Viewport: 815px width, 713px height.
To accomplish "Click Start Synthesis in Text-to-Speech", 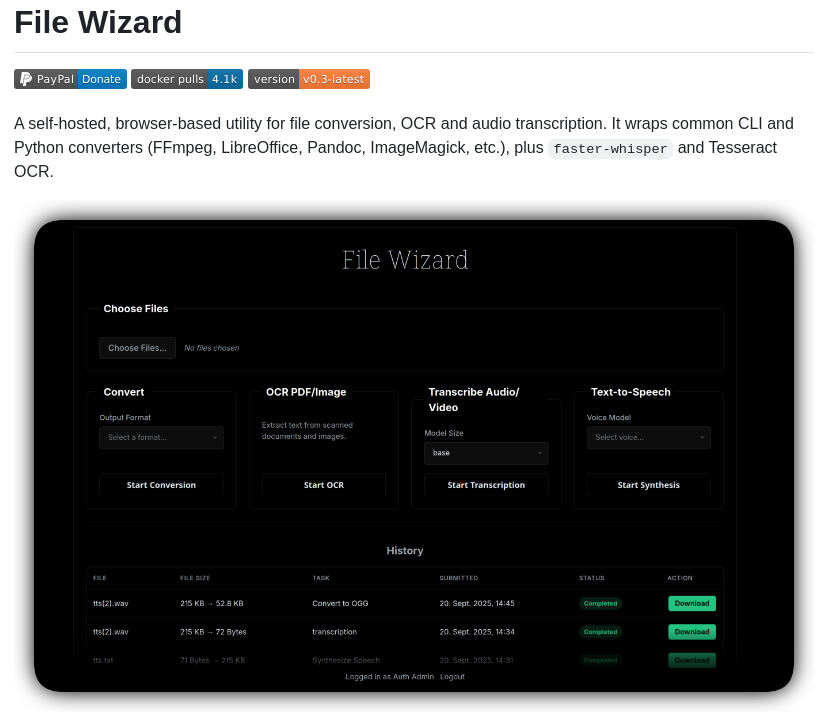I will pos(648,484).
